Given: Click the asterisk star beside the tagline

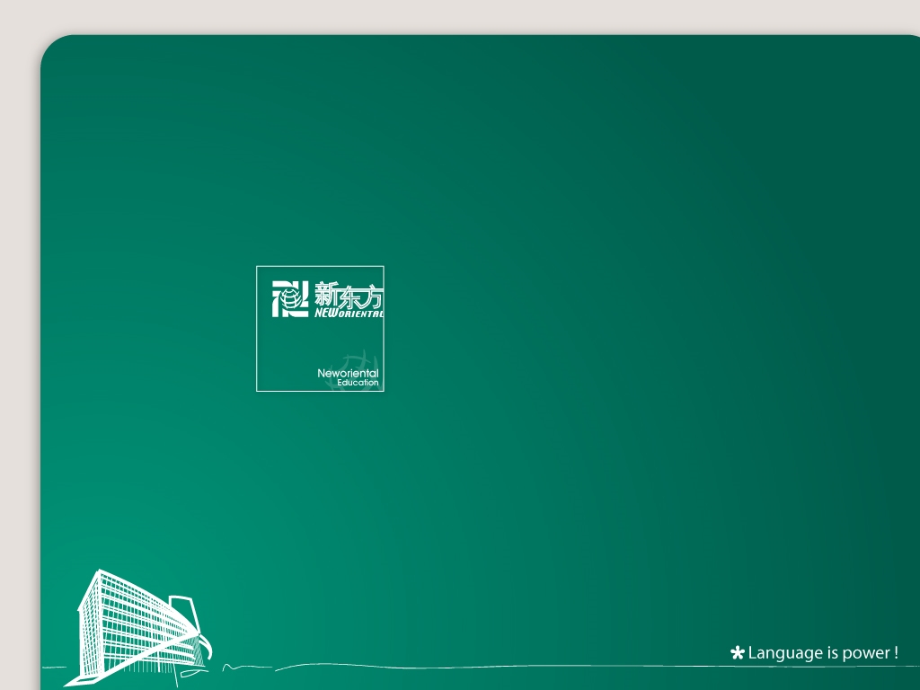Looking at the screenshot, I should 737,653.
